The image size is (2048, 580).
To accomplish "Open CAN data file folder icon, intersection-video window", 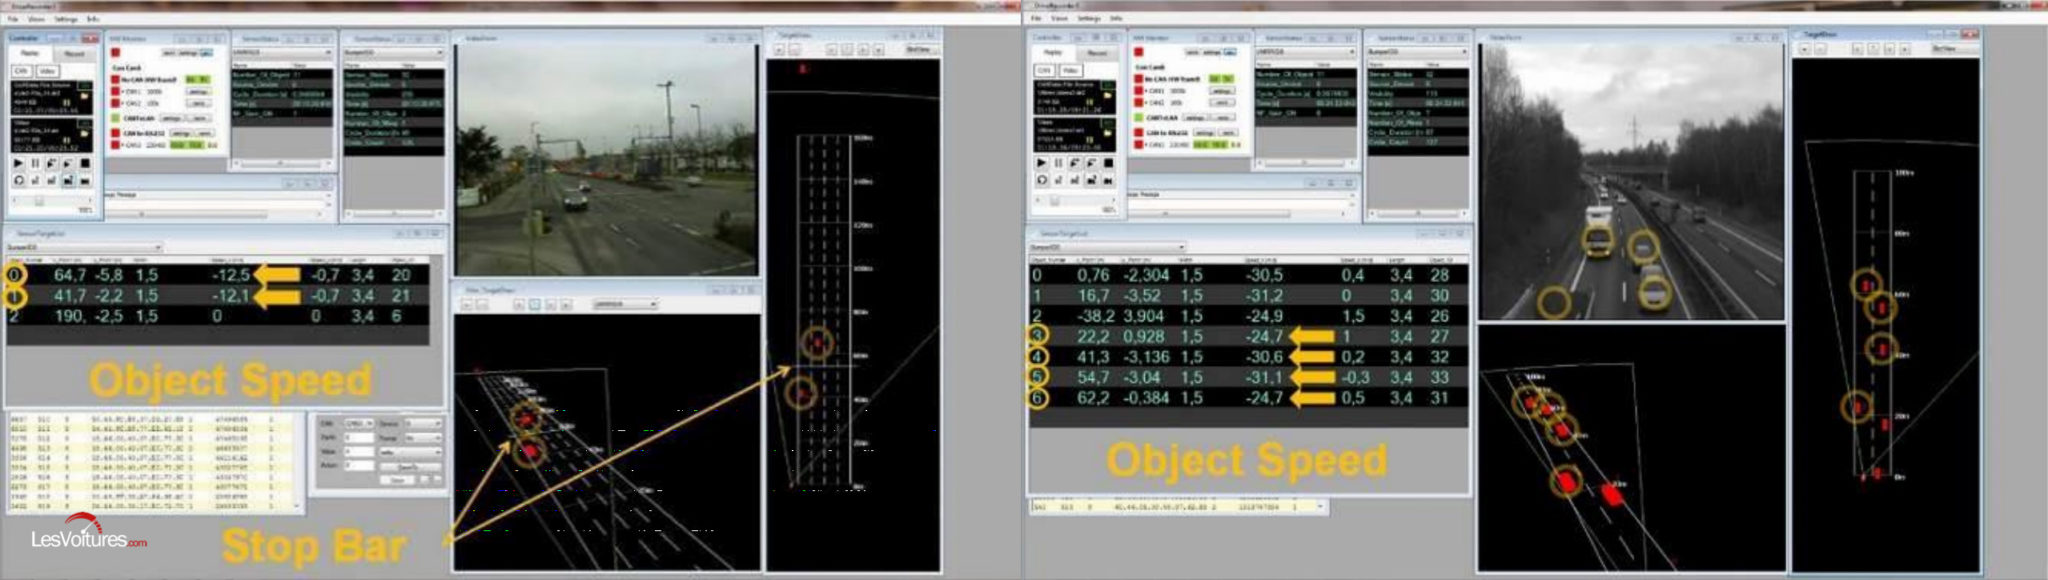I will click(85, 97).
